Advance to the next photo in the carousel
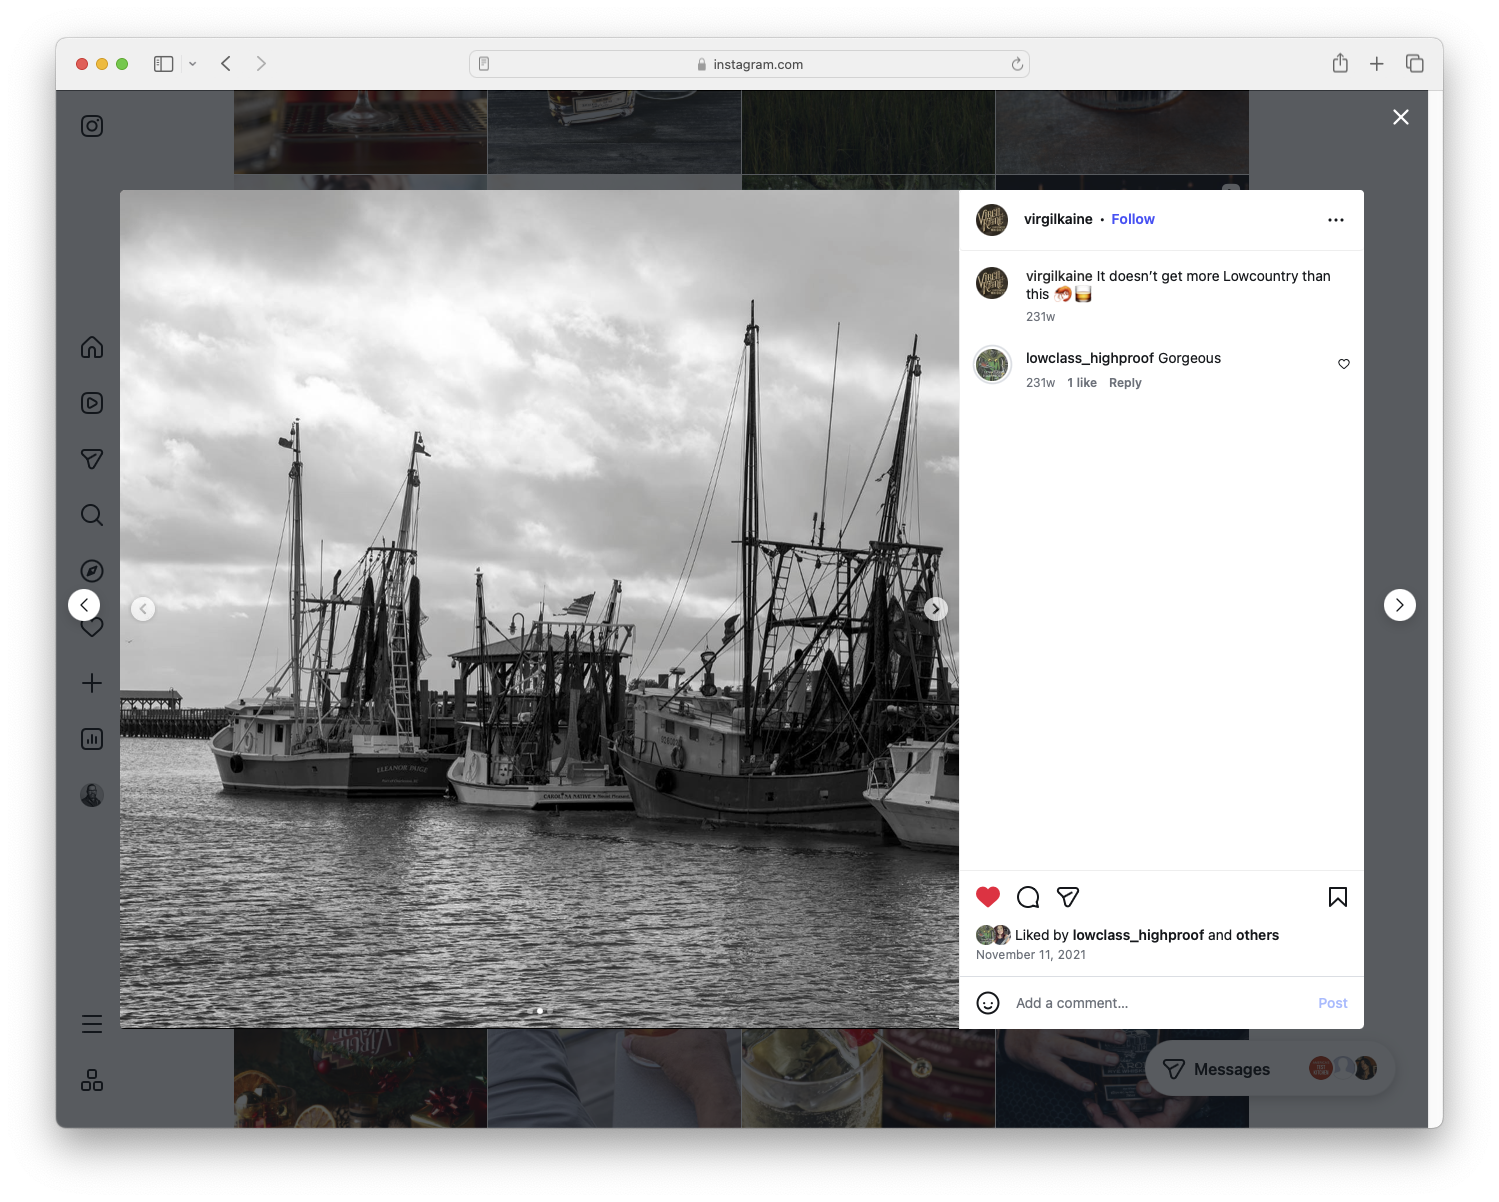Viewport: 1499px width, 1202px height. tap(935, 608)
